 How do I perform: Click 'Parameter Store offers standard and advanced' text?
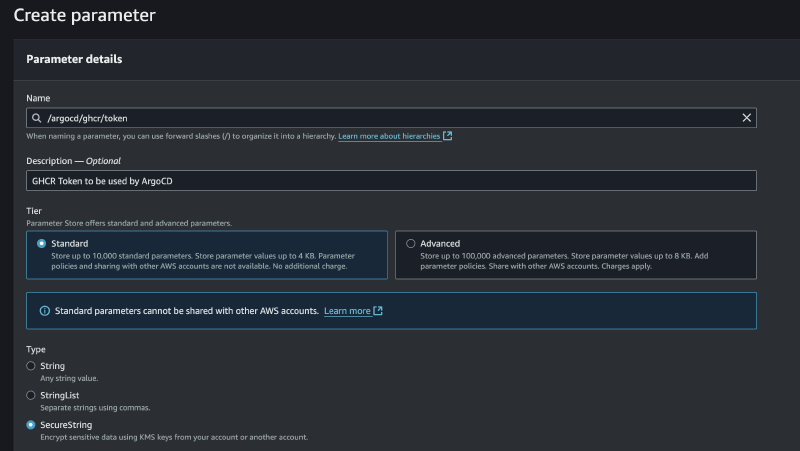coord(129,223)
